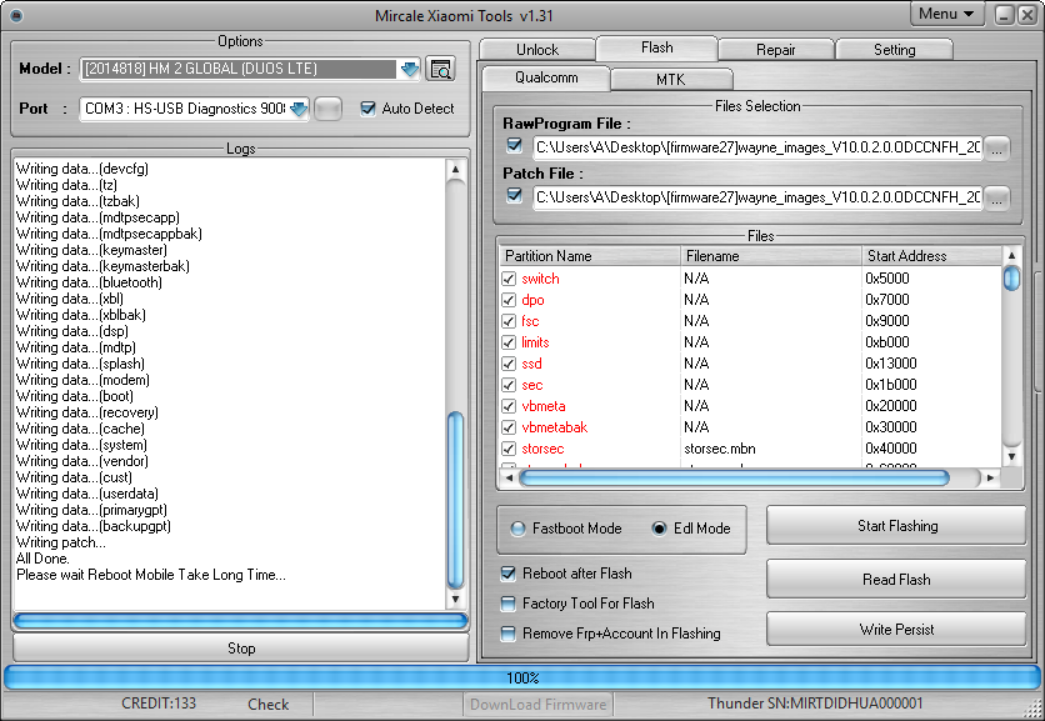Screen dimensions: 1045x721
Task: Click the Start Address column header
Action: 931,256
